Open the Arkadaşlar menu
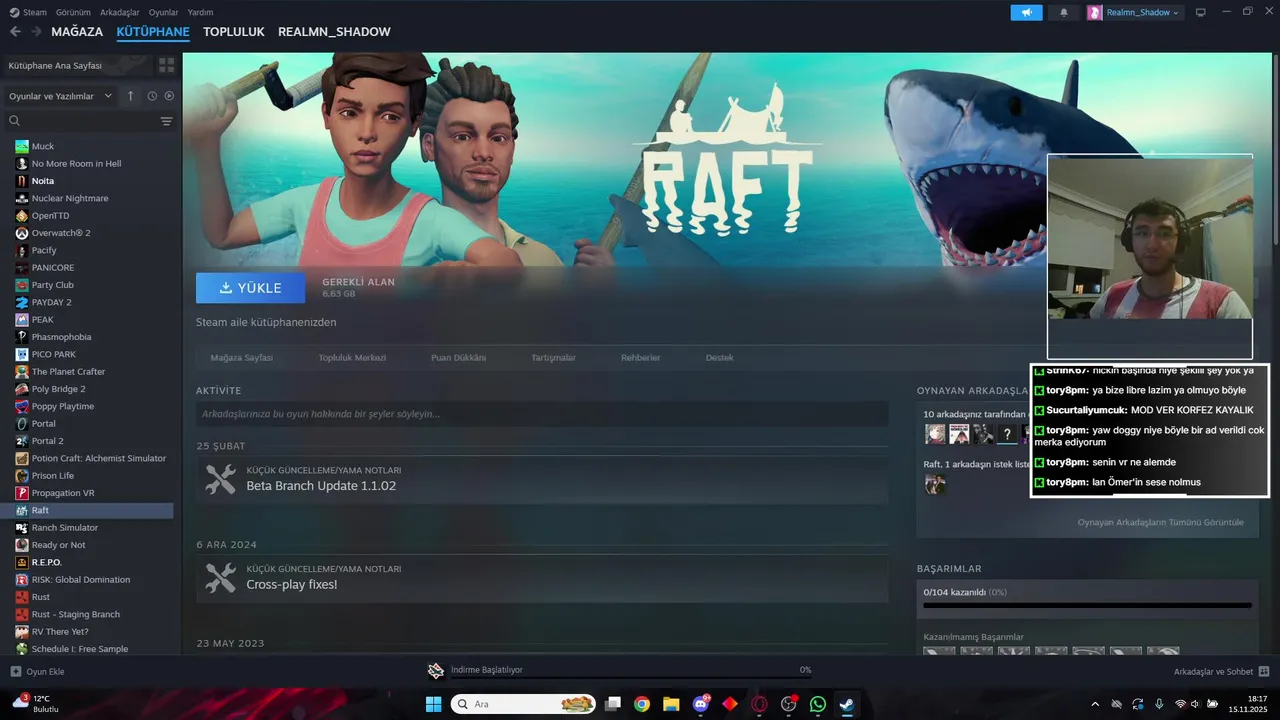This screenshot has width=1280, height=720. pyautogui.click(x=120, y=12)
